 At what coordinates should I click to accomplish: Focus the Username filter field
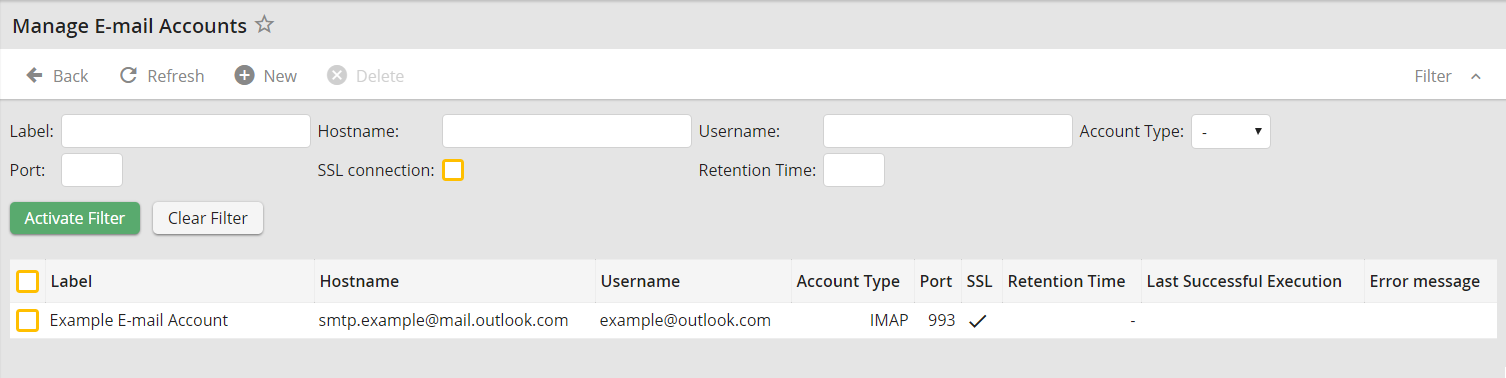(948, 131)
